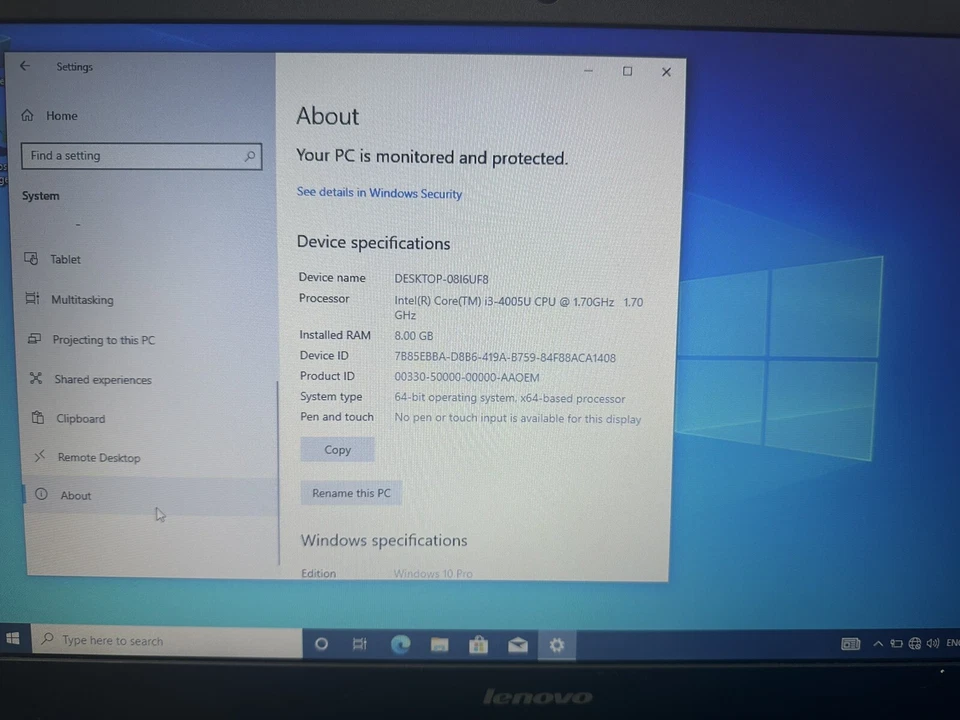Open Tablet settings from the sidebar

tap(64, 259)
